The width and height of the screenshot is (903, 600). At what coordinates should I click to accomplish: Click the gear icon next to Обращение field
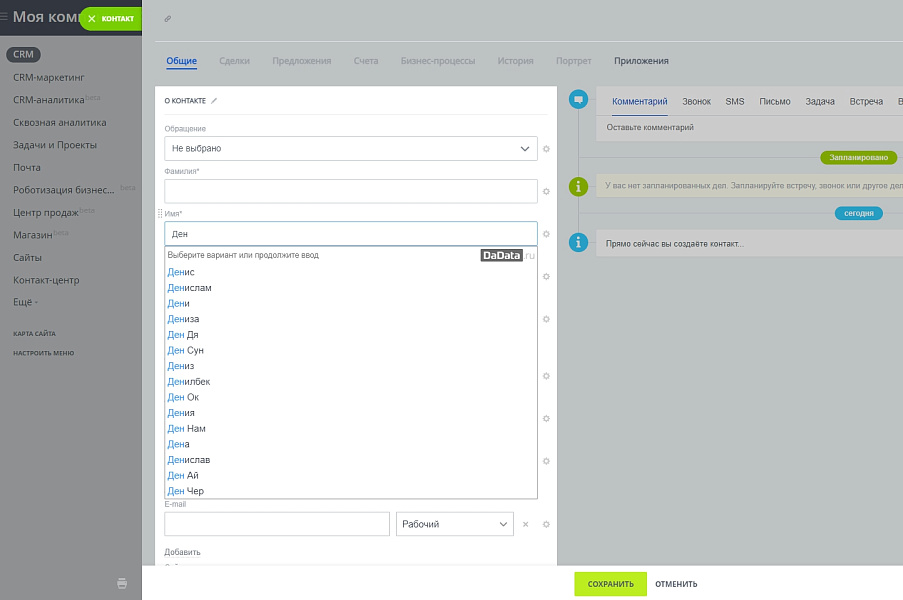click(546, 149)
